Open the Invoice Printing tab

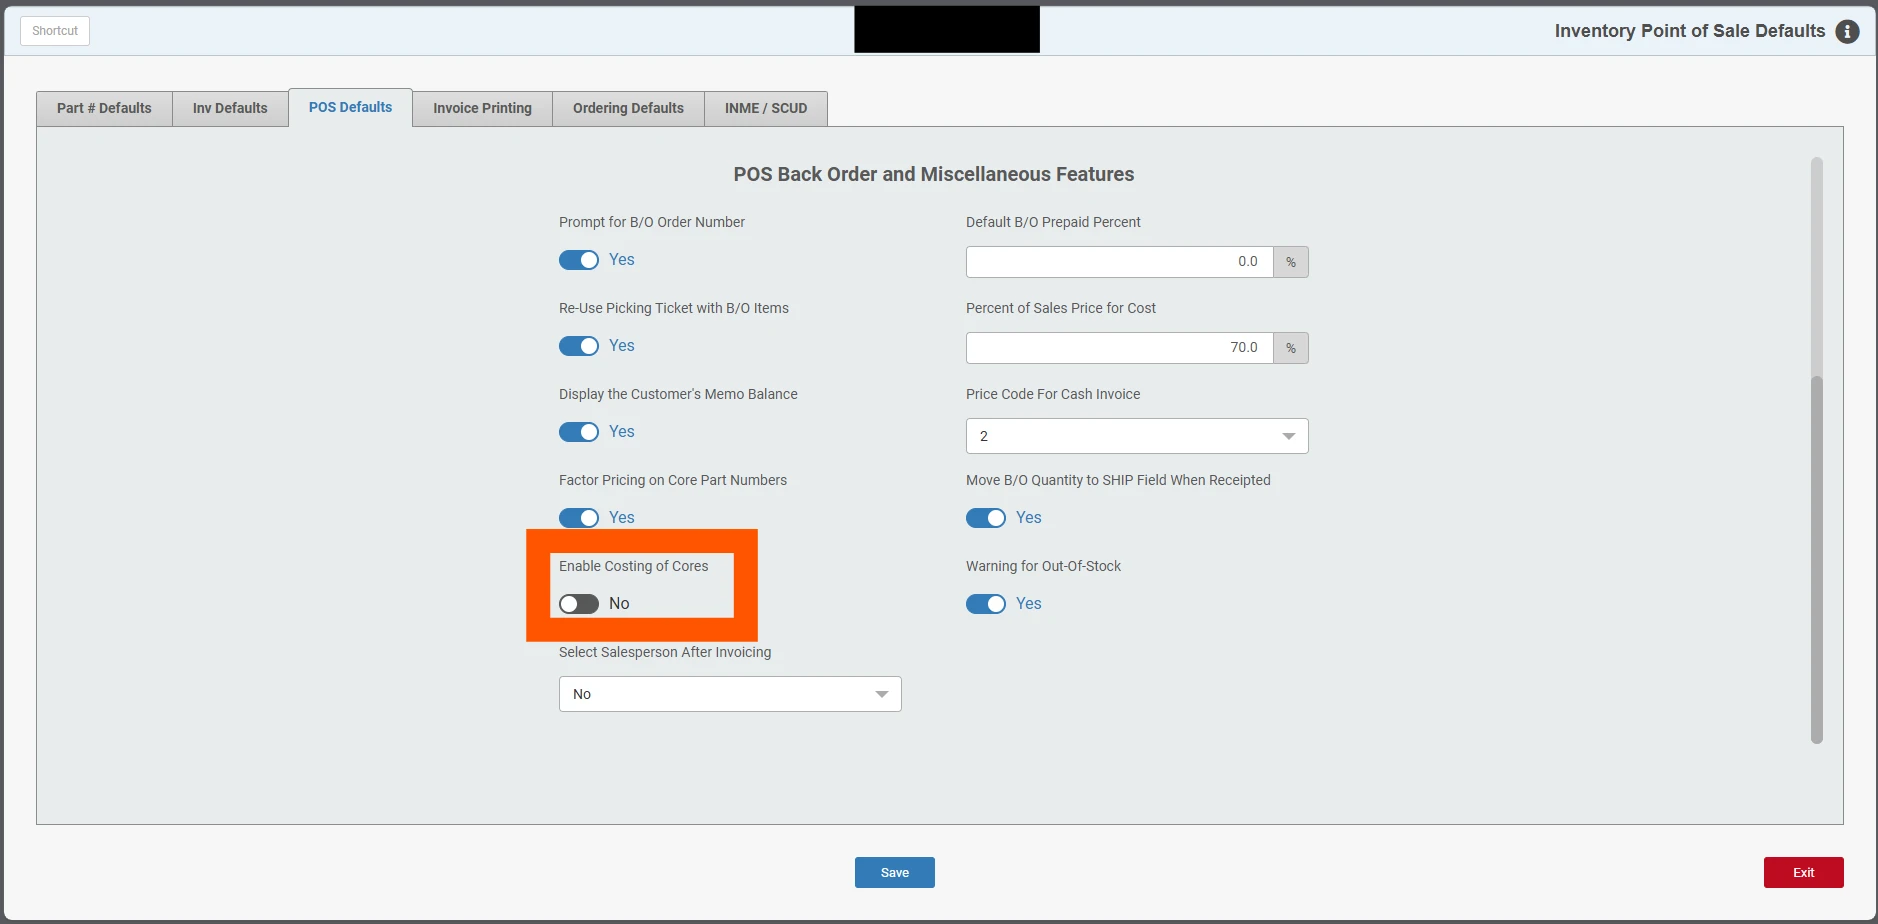[482, 108]
